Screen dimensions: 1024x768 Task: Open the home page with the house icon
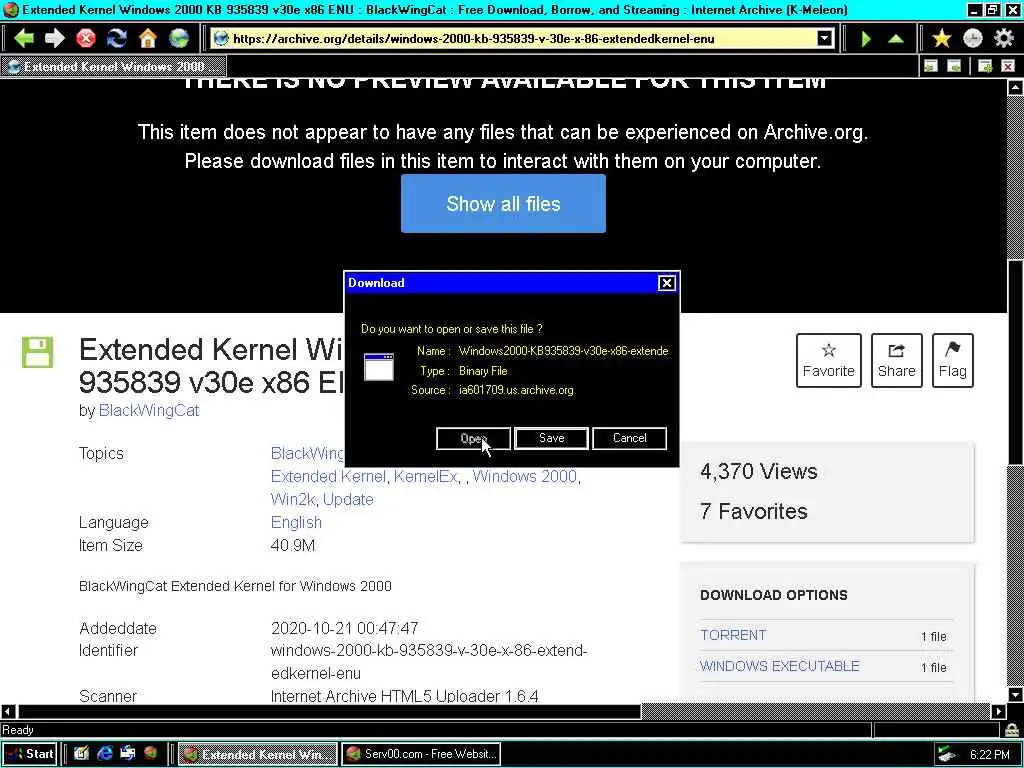coord(148,39)
